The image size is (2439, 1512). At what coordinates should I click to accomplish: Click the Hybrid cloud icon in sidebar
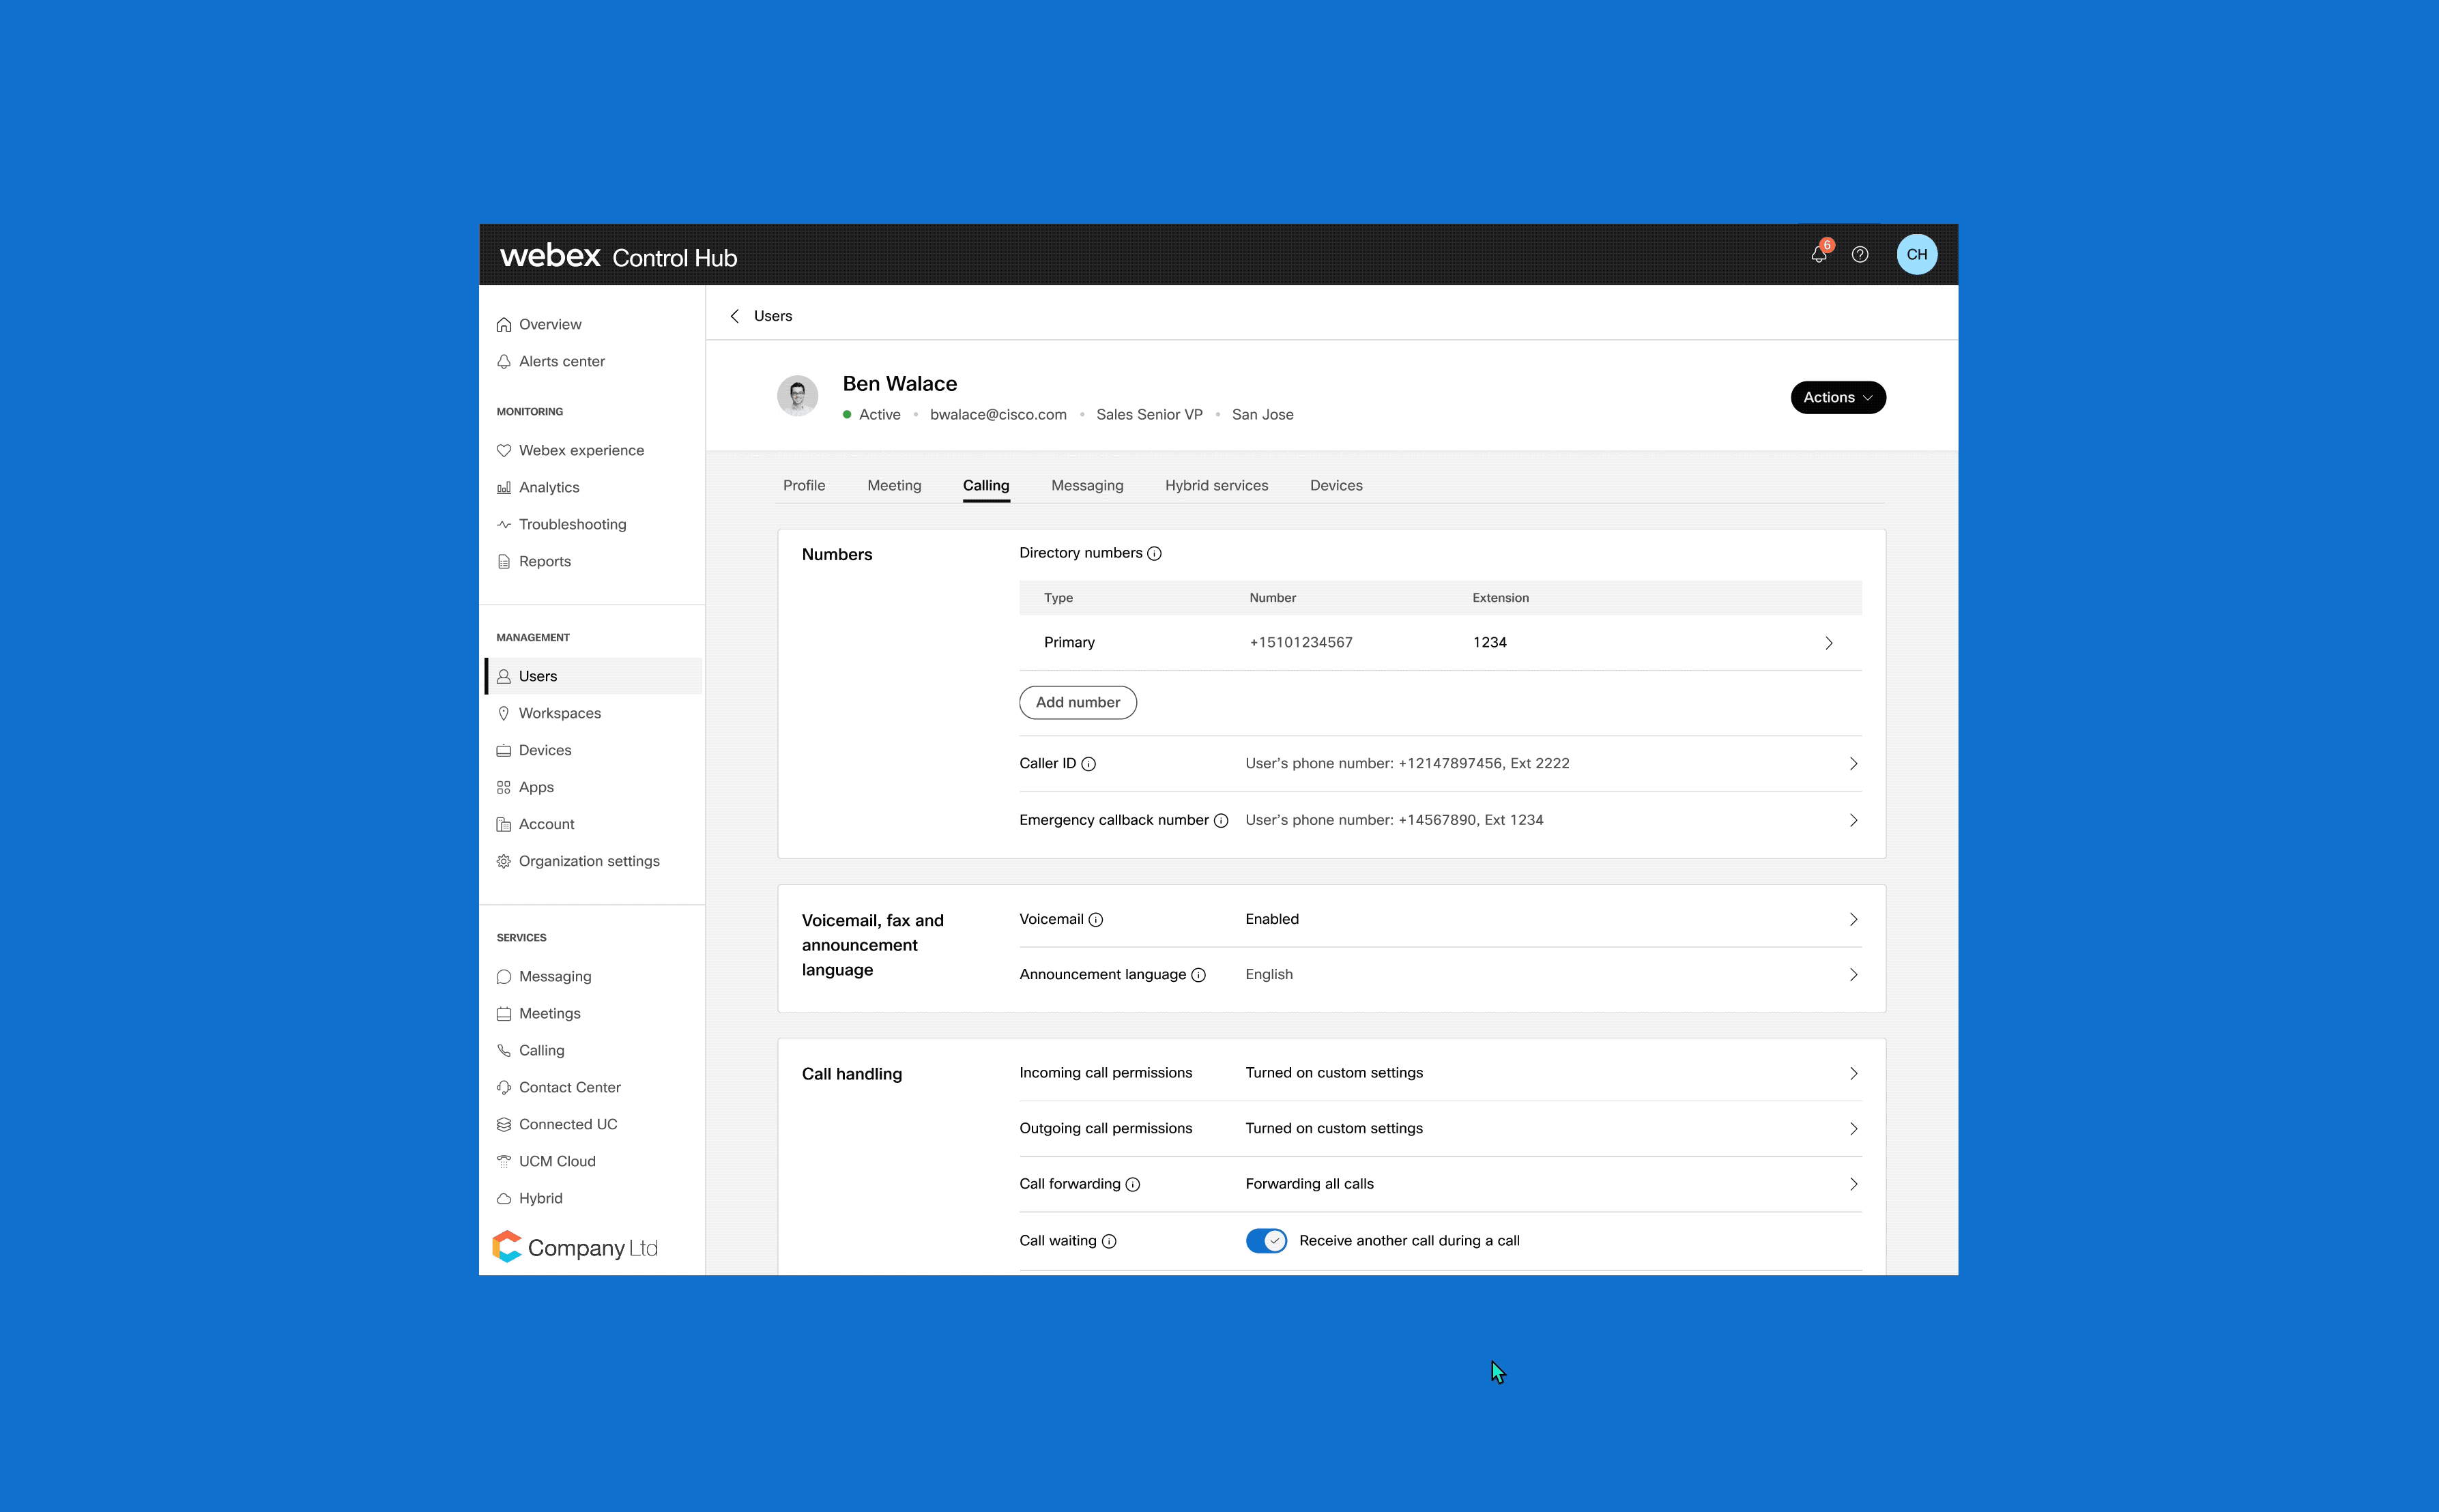pos(504,1198)
